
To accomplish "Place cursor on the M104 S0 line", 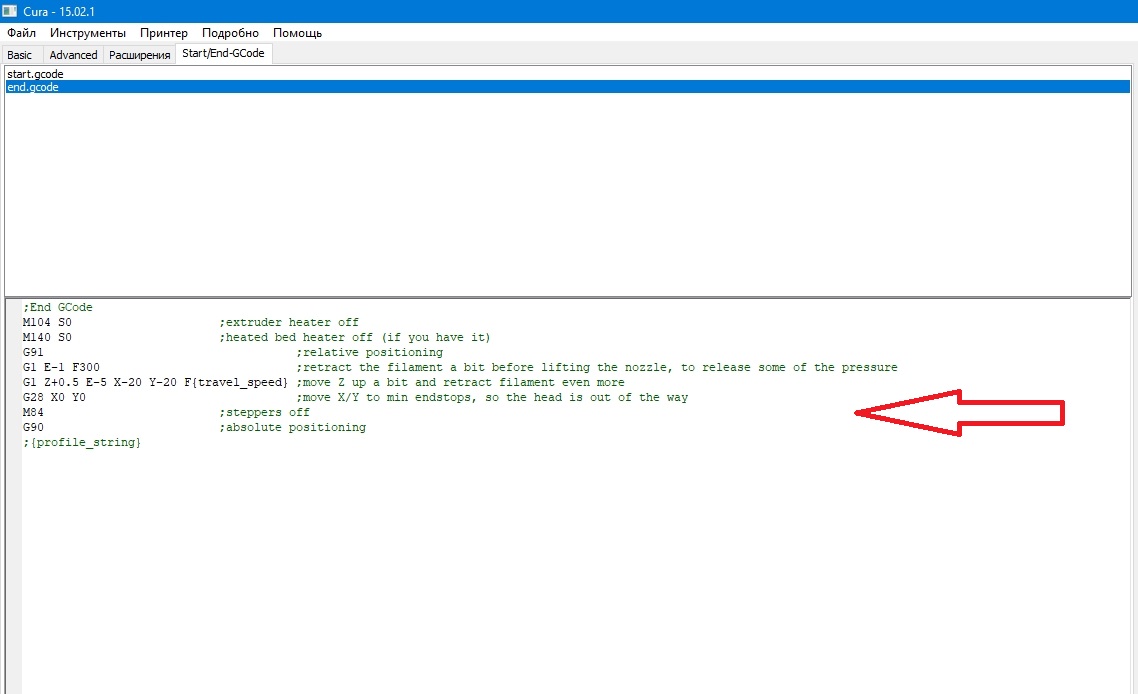I will click(x=47, y=323).
